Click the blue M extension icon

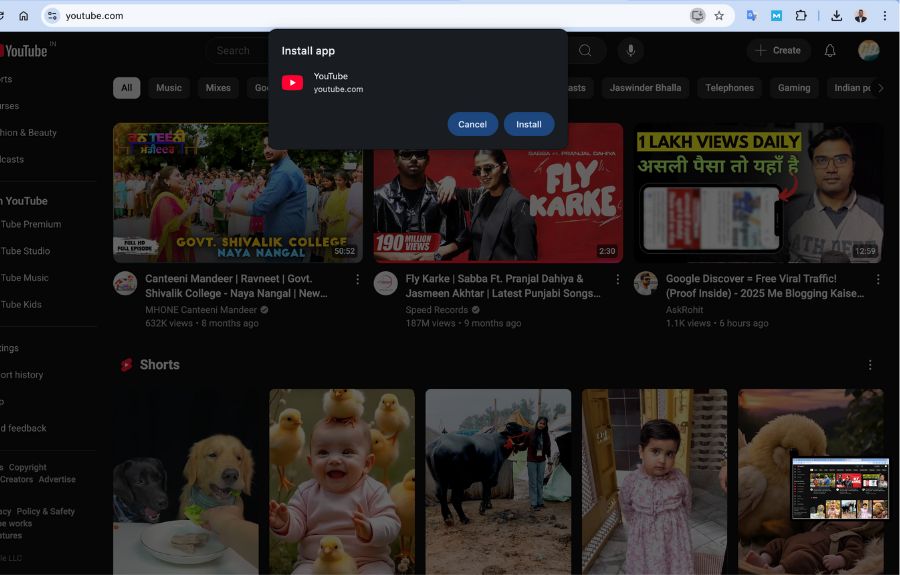click(776, 15)
